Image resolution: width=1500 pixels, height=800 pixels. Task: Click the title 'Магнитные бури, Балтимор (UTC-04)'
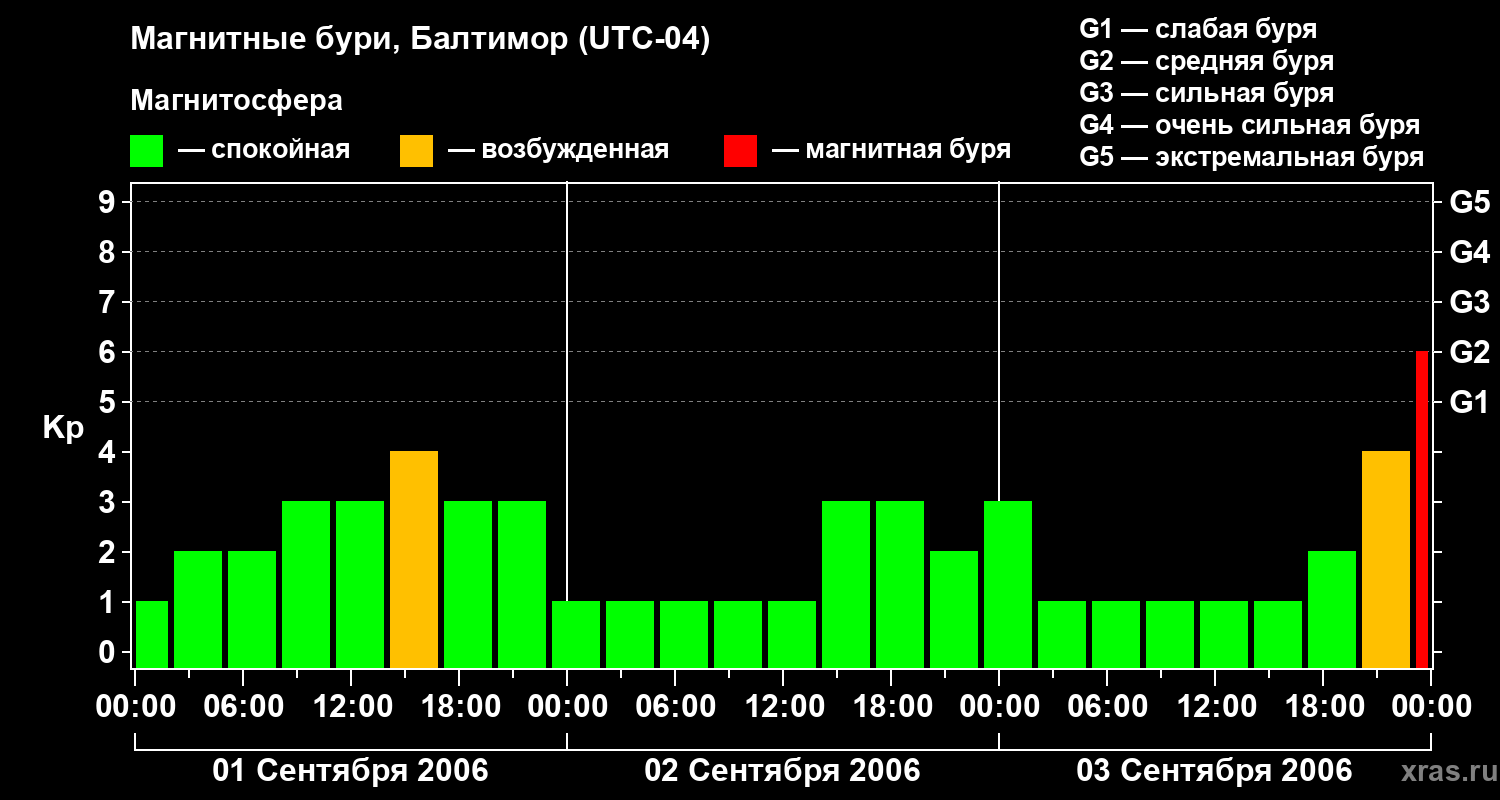(420, 41)
